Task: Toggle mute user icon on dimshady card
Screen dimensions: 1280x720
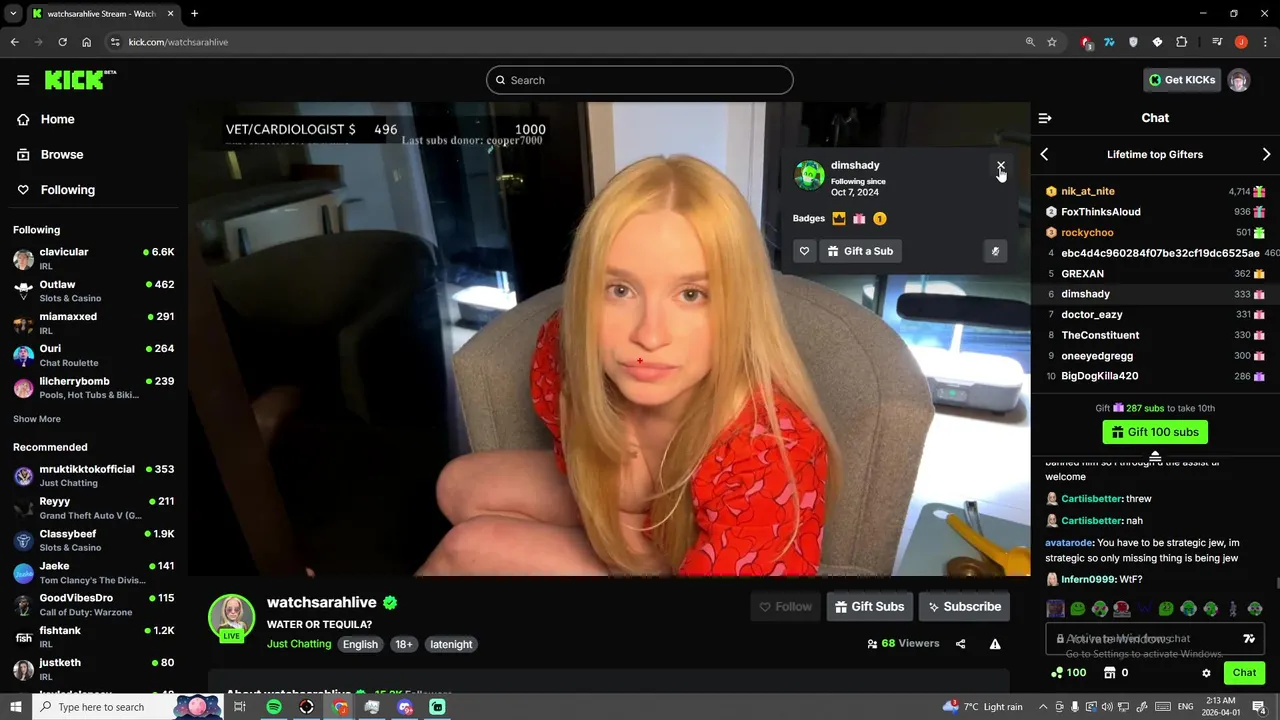Action: coord(995,251)
